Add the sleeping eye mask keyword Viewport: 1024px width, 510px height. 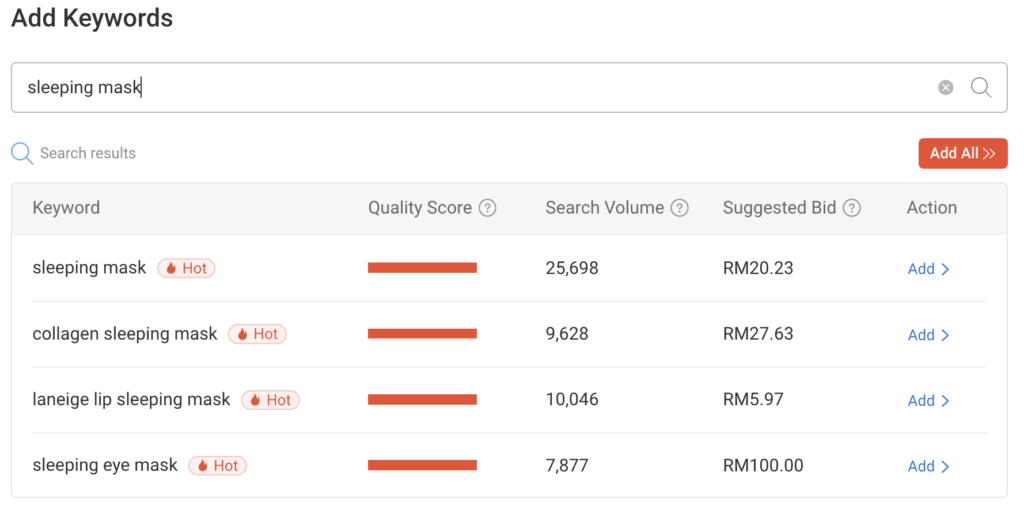coord(928,467)
